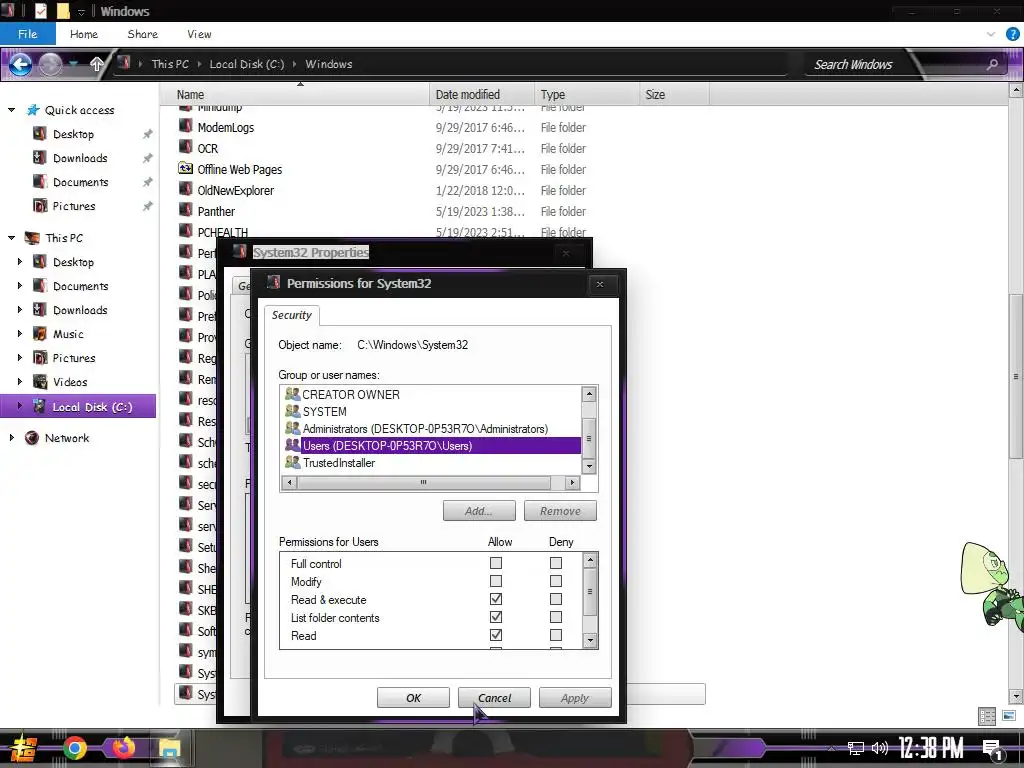Check Deny for Read permission
The image size is (1024, 768).
pos(556,635)
